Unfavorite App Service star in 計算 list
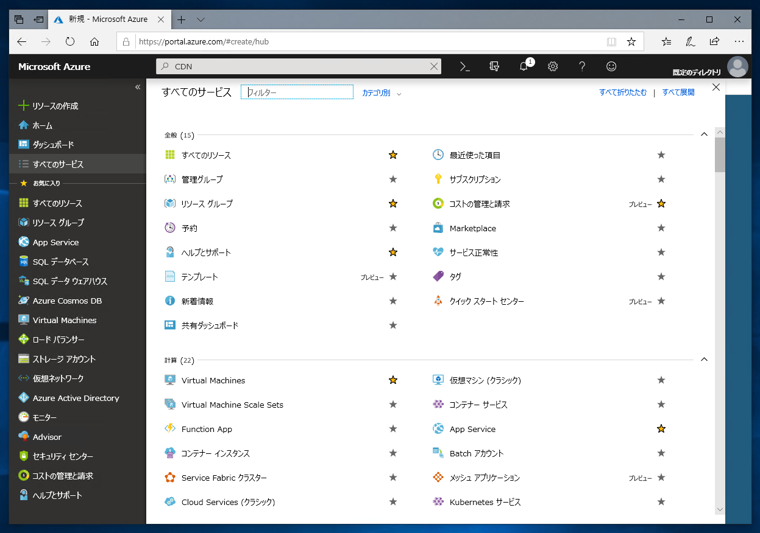The image size is (760, 533). tap(661, 429)
